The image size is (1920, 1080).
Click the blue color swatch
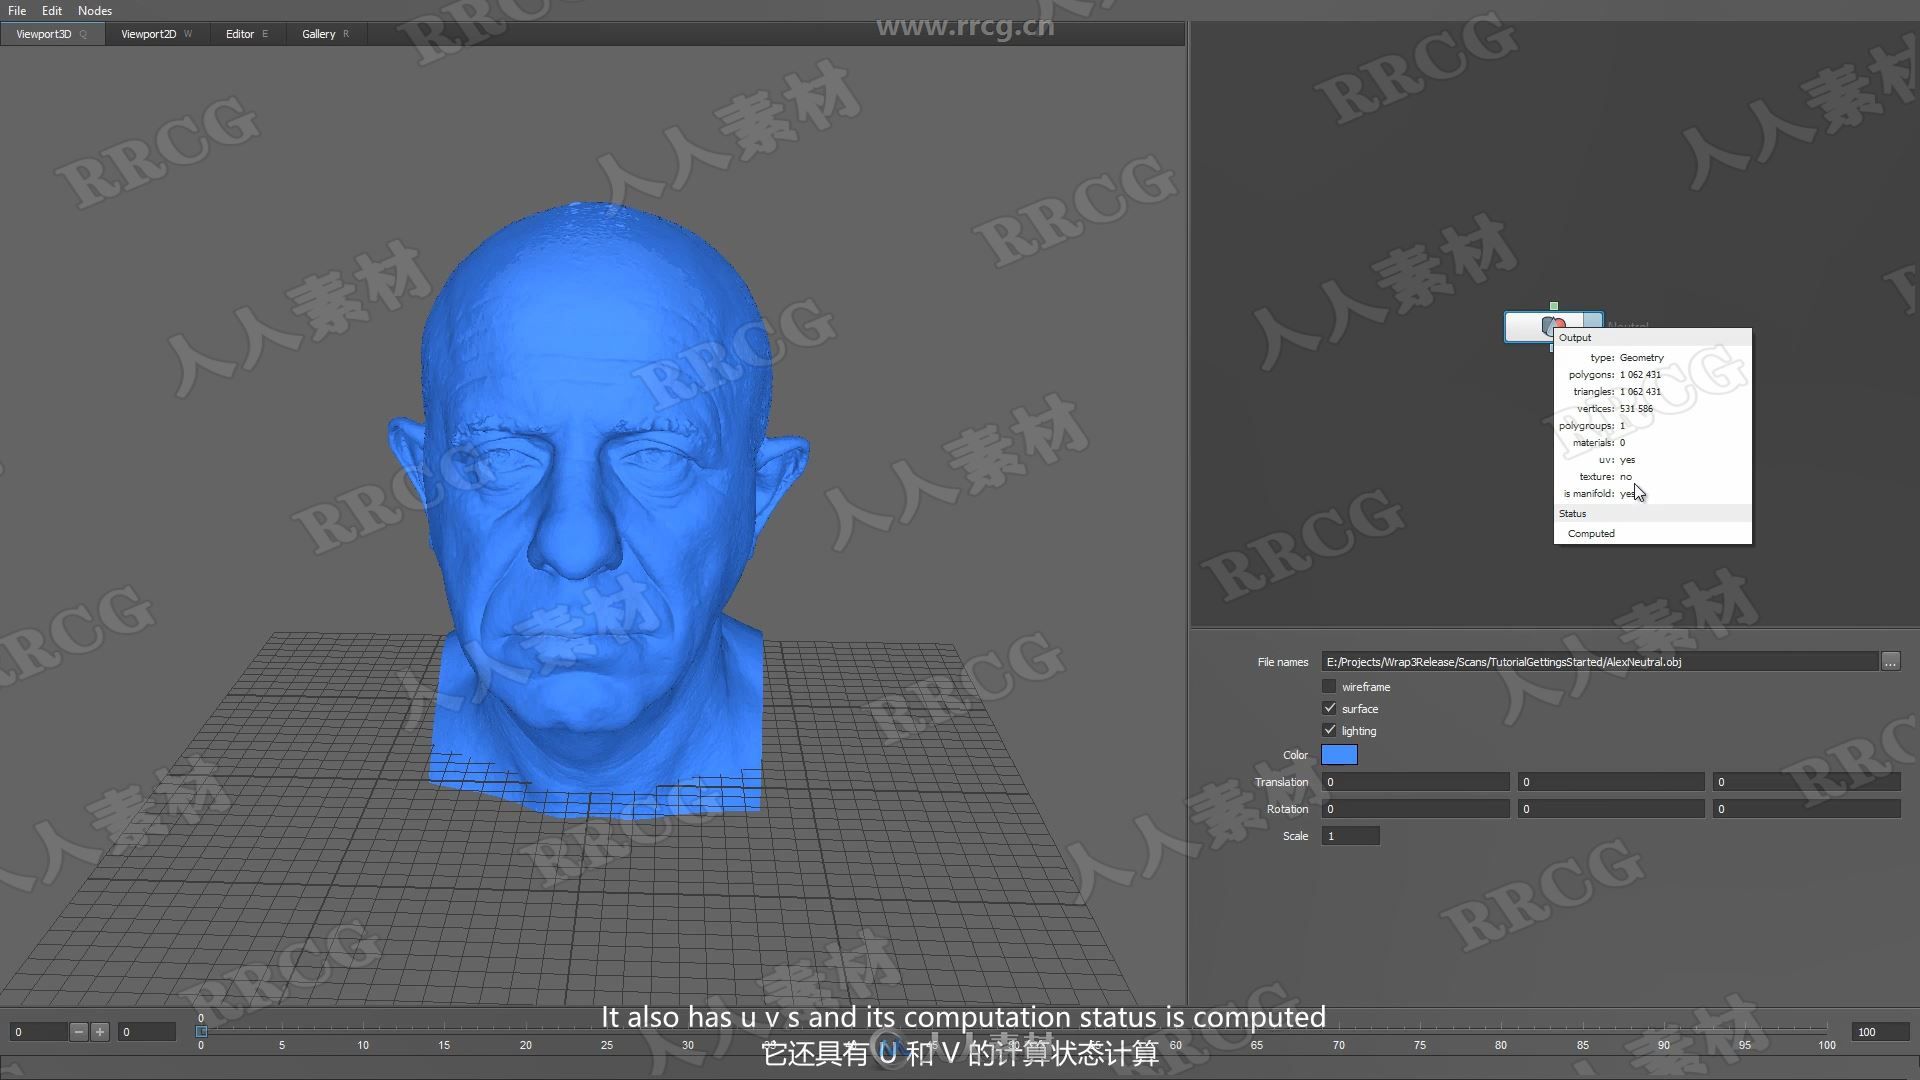tap(1340, 754)
